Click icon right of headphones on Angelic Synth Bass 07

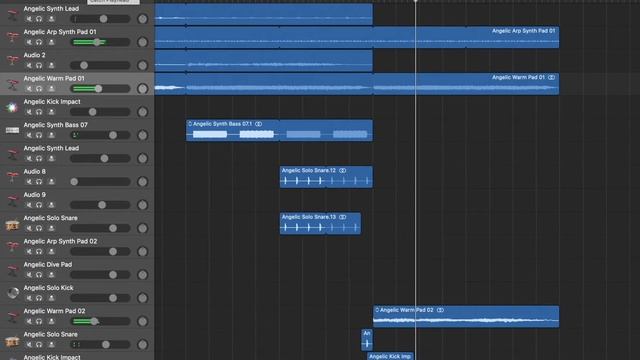tap(51, 135)
